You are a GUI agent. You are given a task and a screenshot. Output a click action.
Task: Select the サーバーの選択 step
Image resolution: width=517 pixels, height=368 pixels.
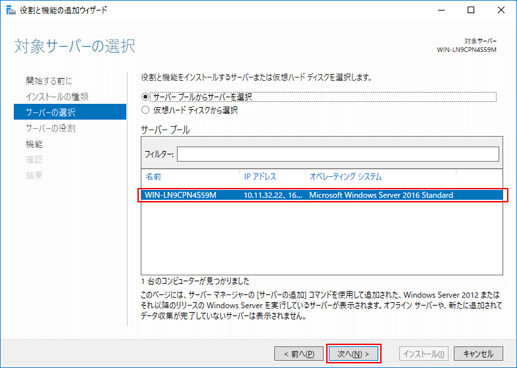70,112
